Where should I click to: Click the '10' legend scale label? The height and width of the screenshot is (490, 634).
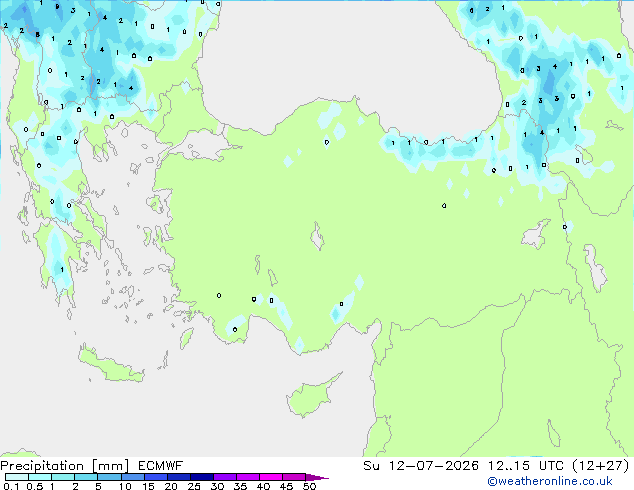click(125, 486)
